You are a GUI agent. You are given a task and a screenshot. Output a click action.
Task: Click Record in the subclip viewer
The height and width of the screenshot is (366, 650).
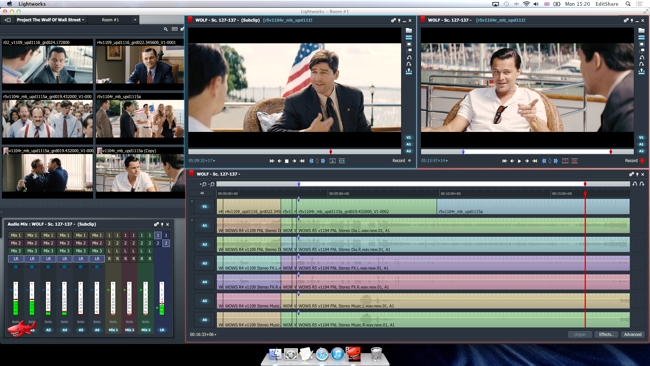click(x=402, y=161)
